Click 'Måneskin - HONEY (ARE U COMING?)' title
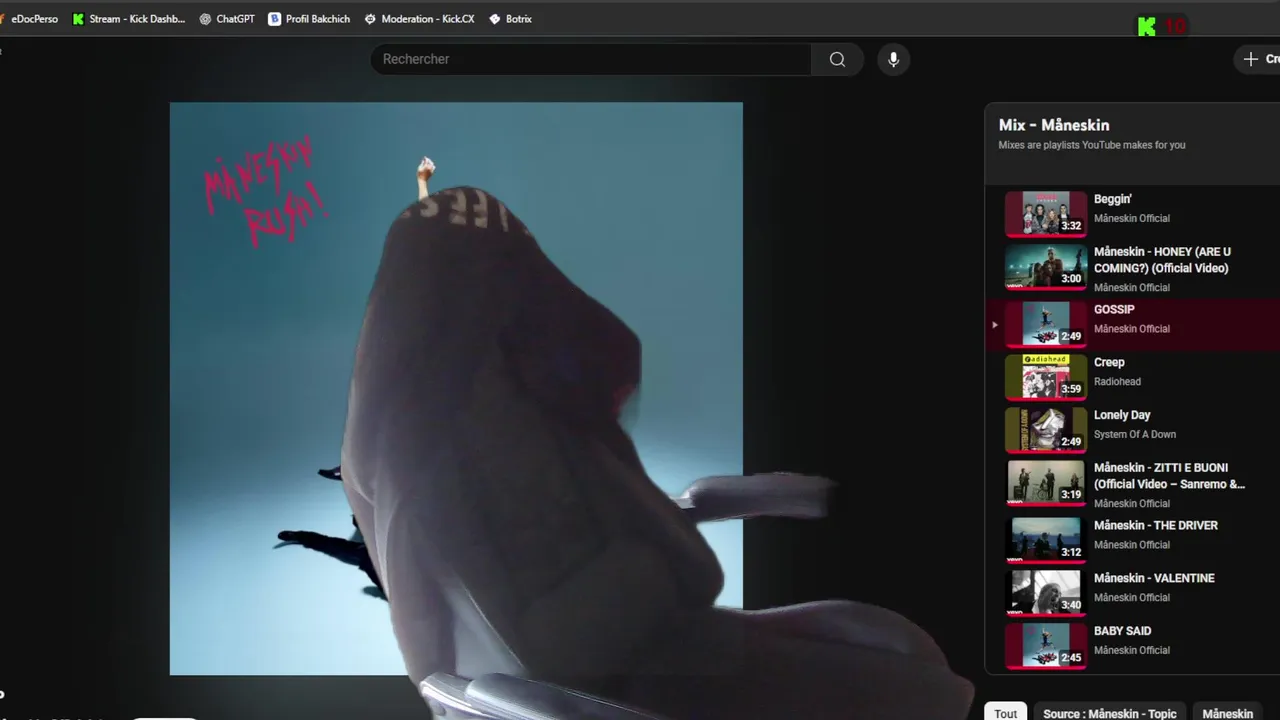 point(1163,260)
